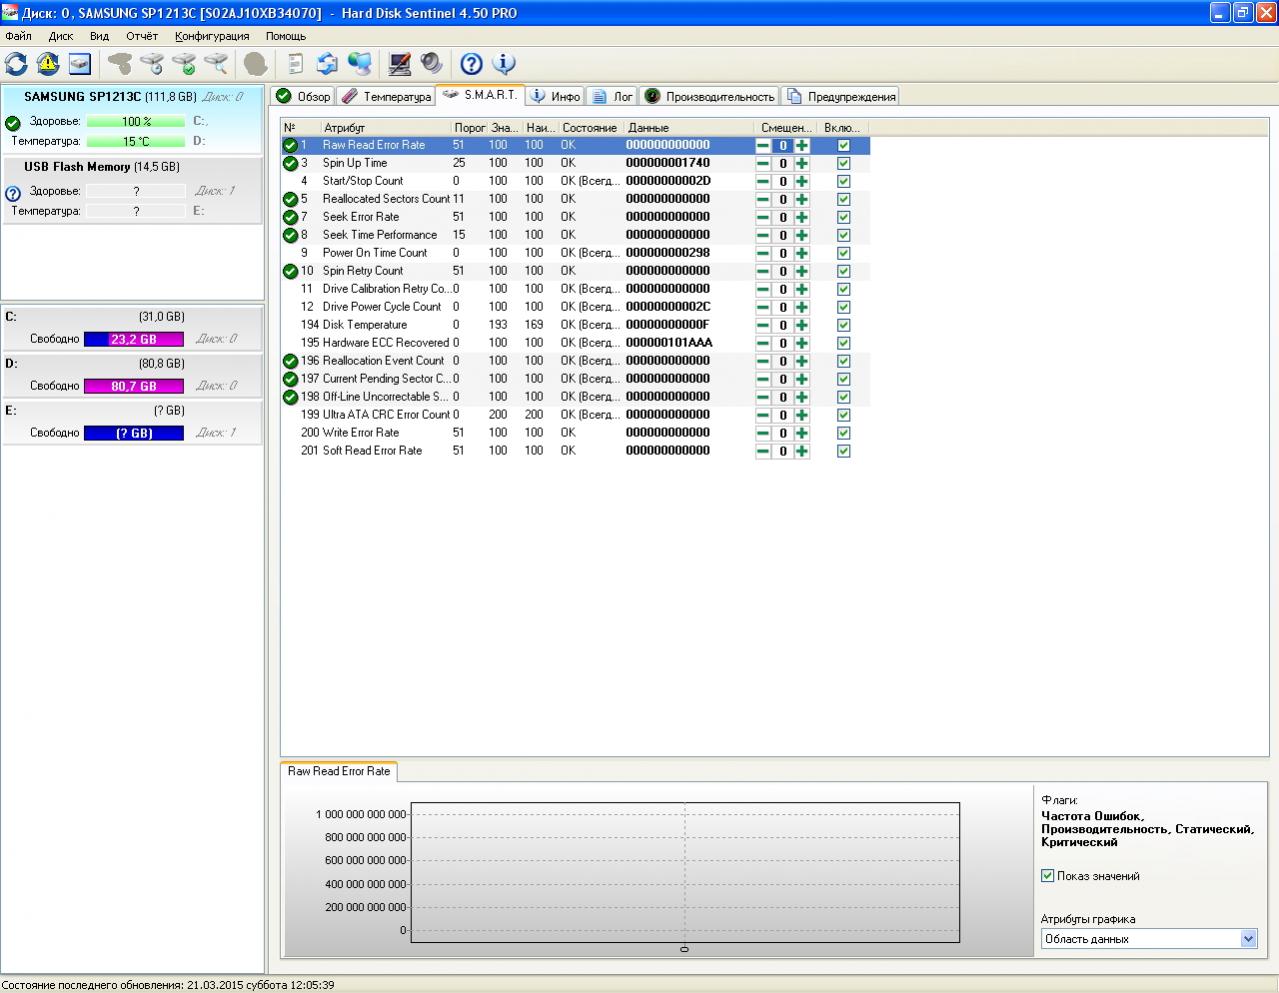Click the offset value field in Raw Read Error Rate row

pos(783,145)
